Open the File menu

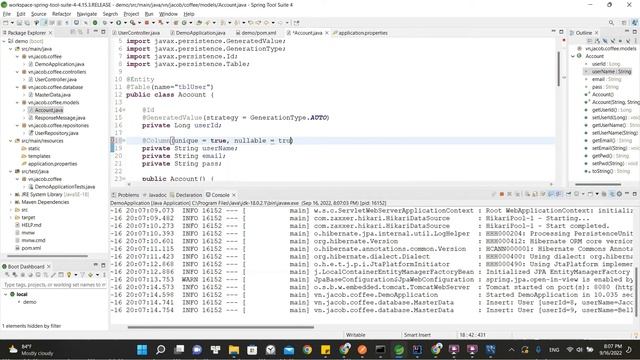(x=7, y=14)
